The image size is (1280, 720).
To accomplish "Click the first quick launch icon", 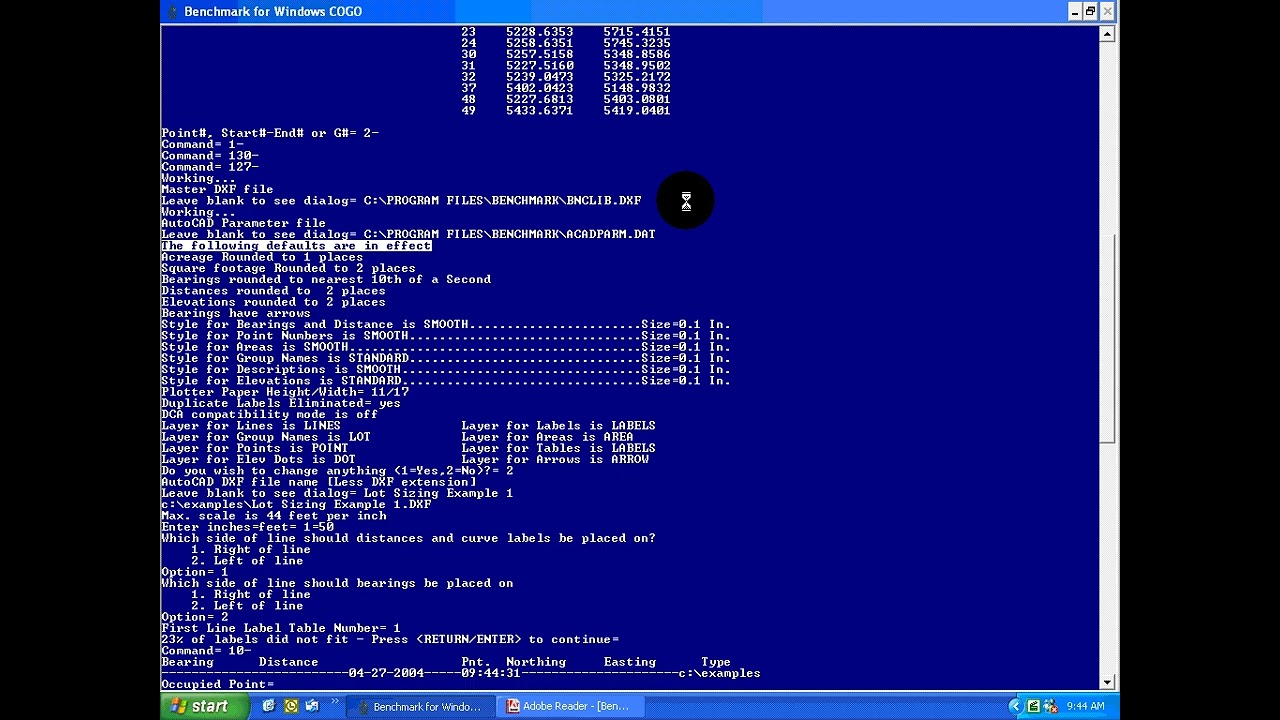I will (268, 706).
